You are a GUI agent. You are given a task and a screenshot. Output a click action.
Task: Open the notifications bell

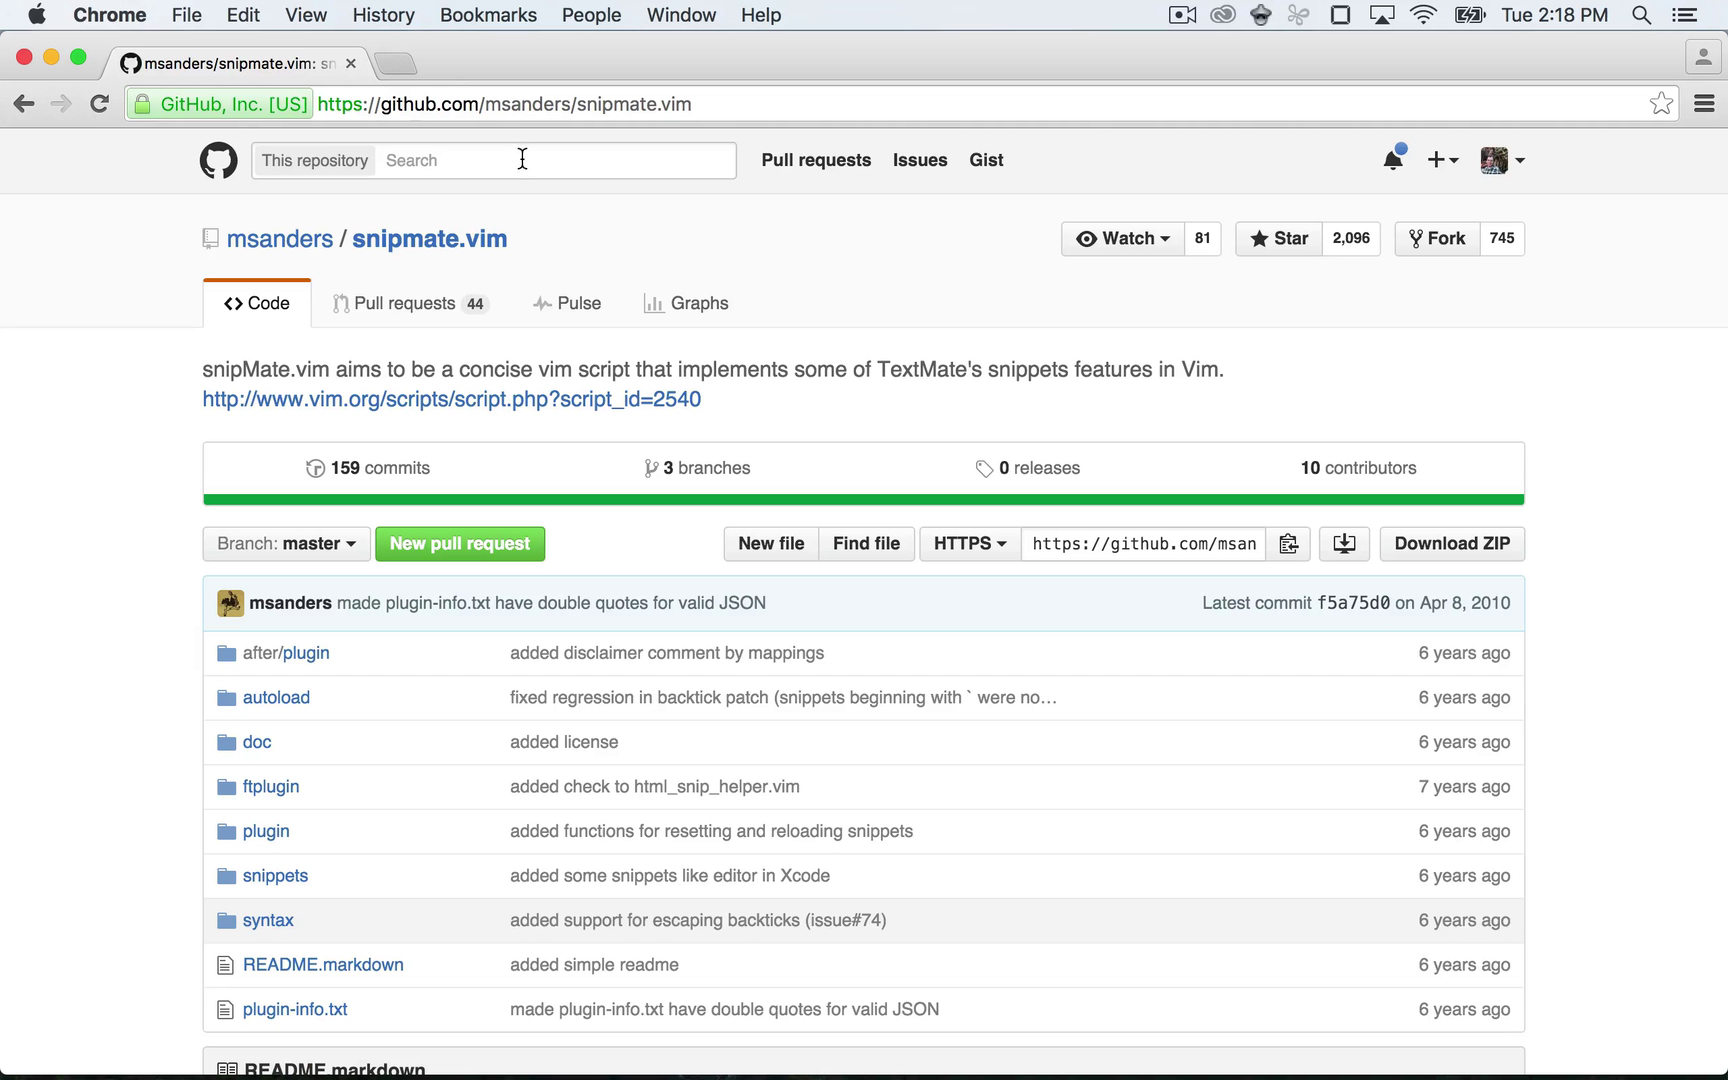click(x=1393, y=159)
